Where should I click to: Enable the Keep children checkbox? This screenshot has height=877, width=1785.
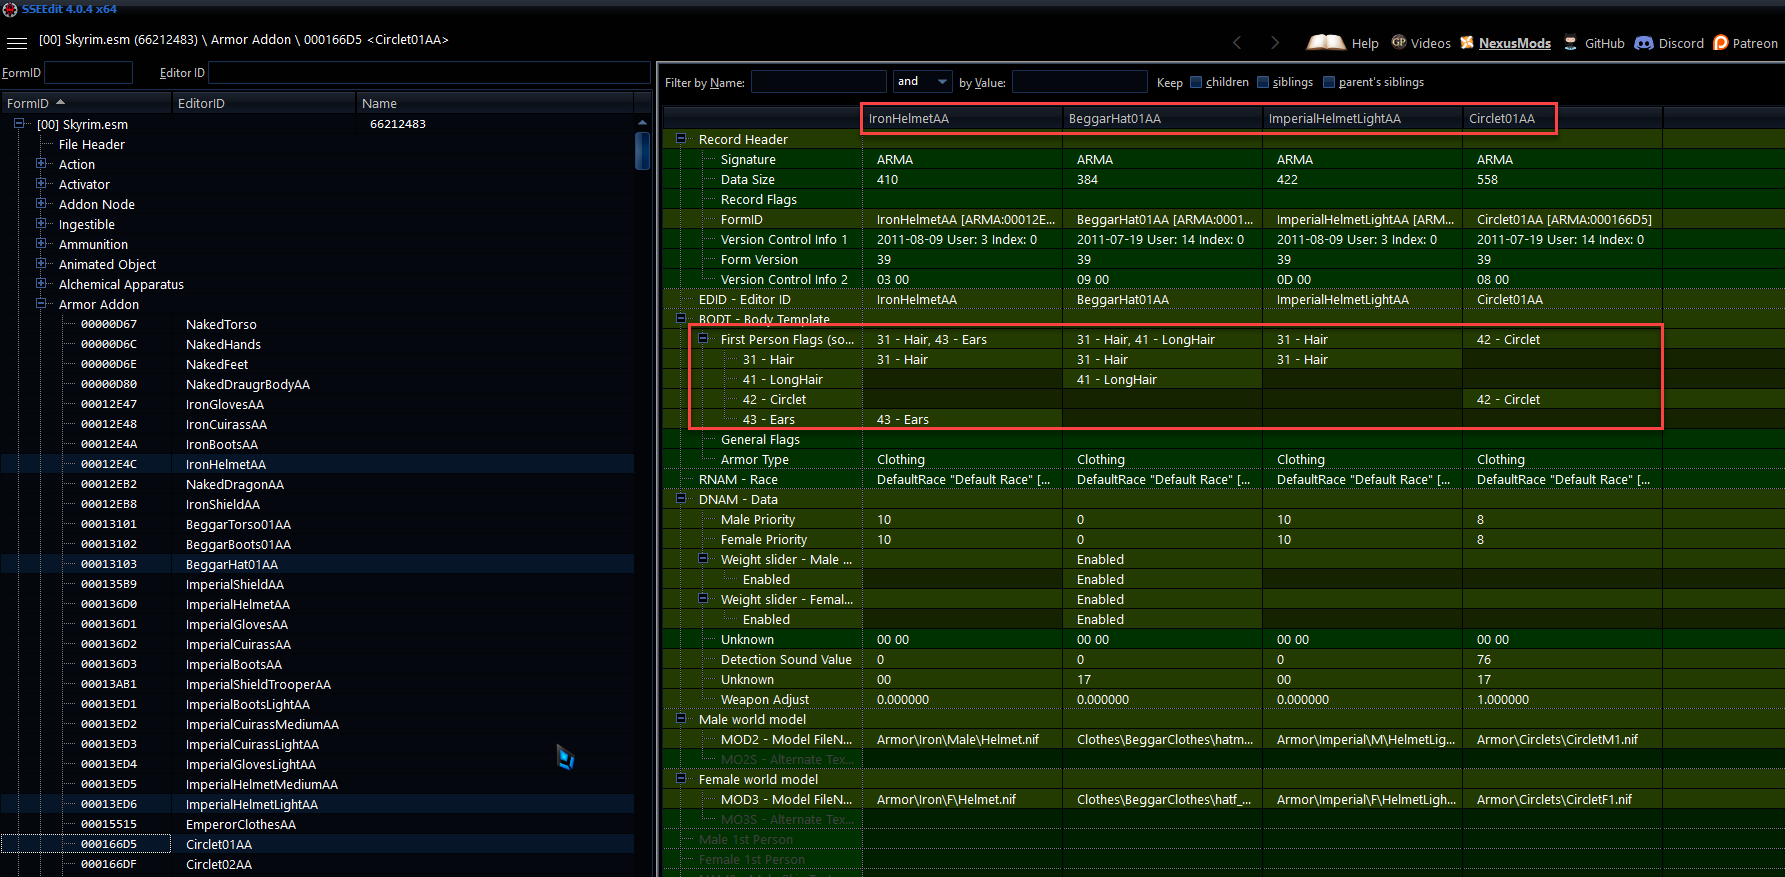tap(1196, 82)
